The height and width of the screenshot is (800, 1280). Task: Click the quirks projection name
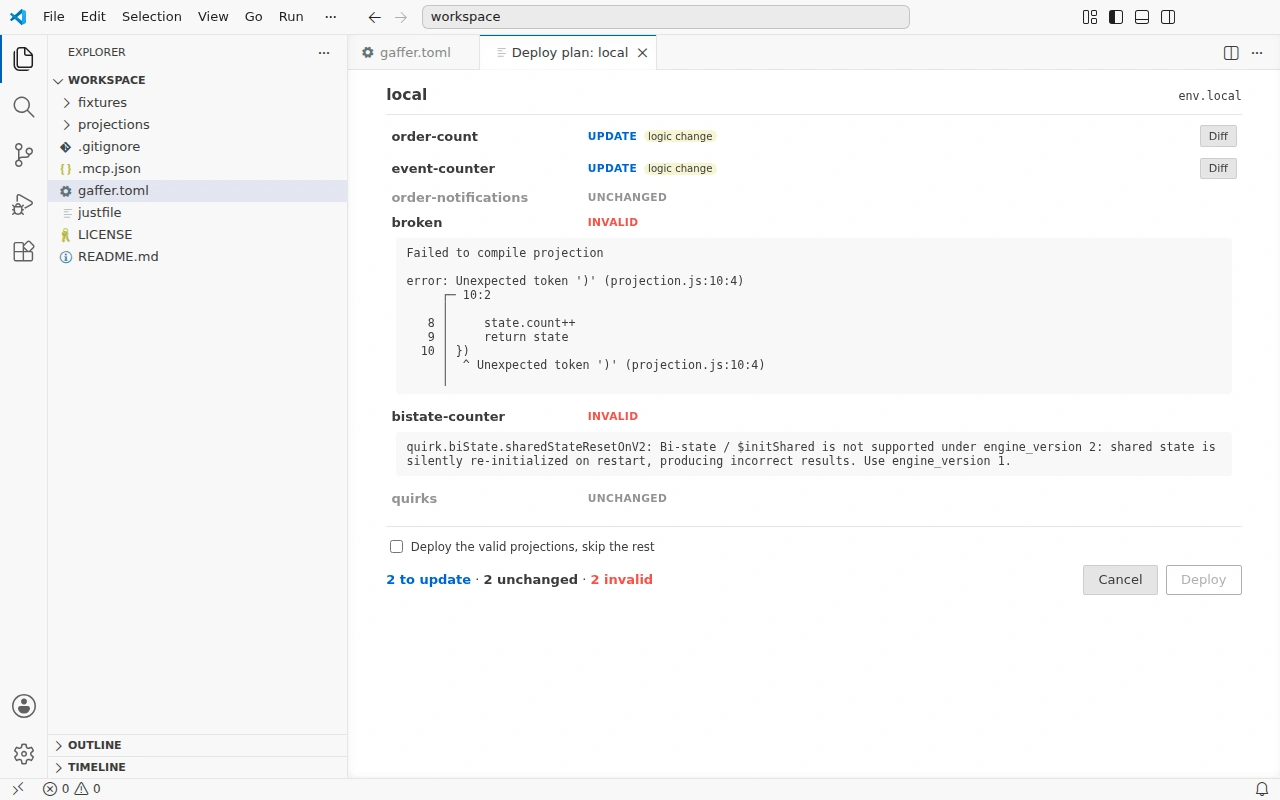414,499
